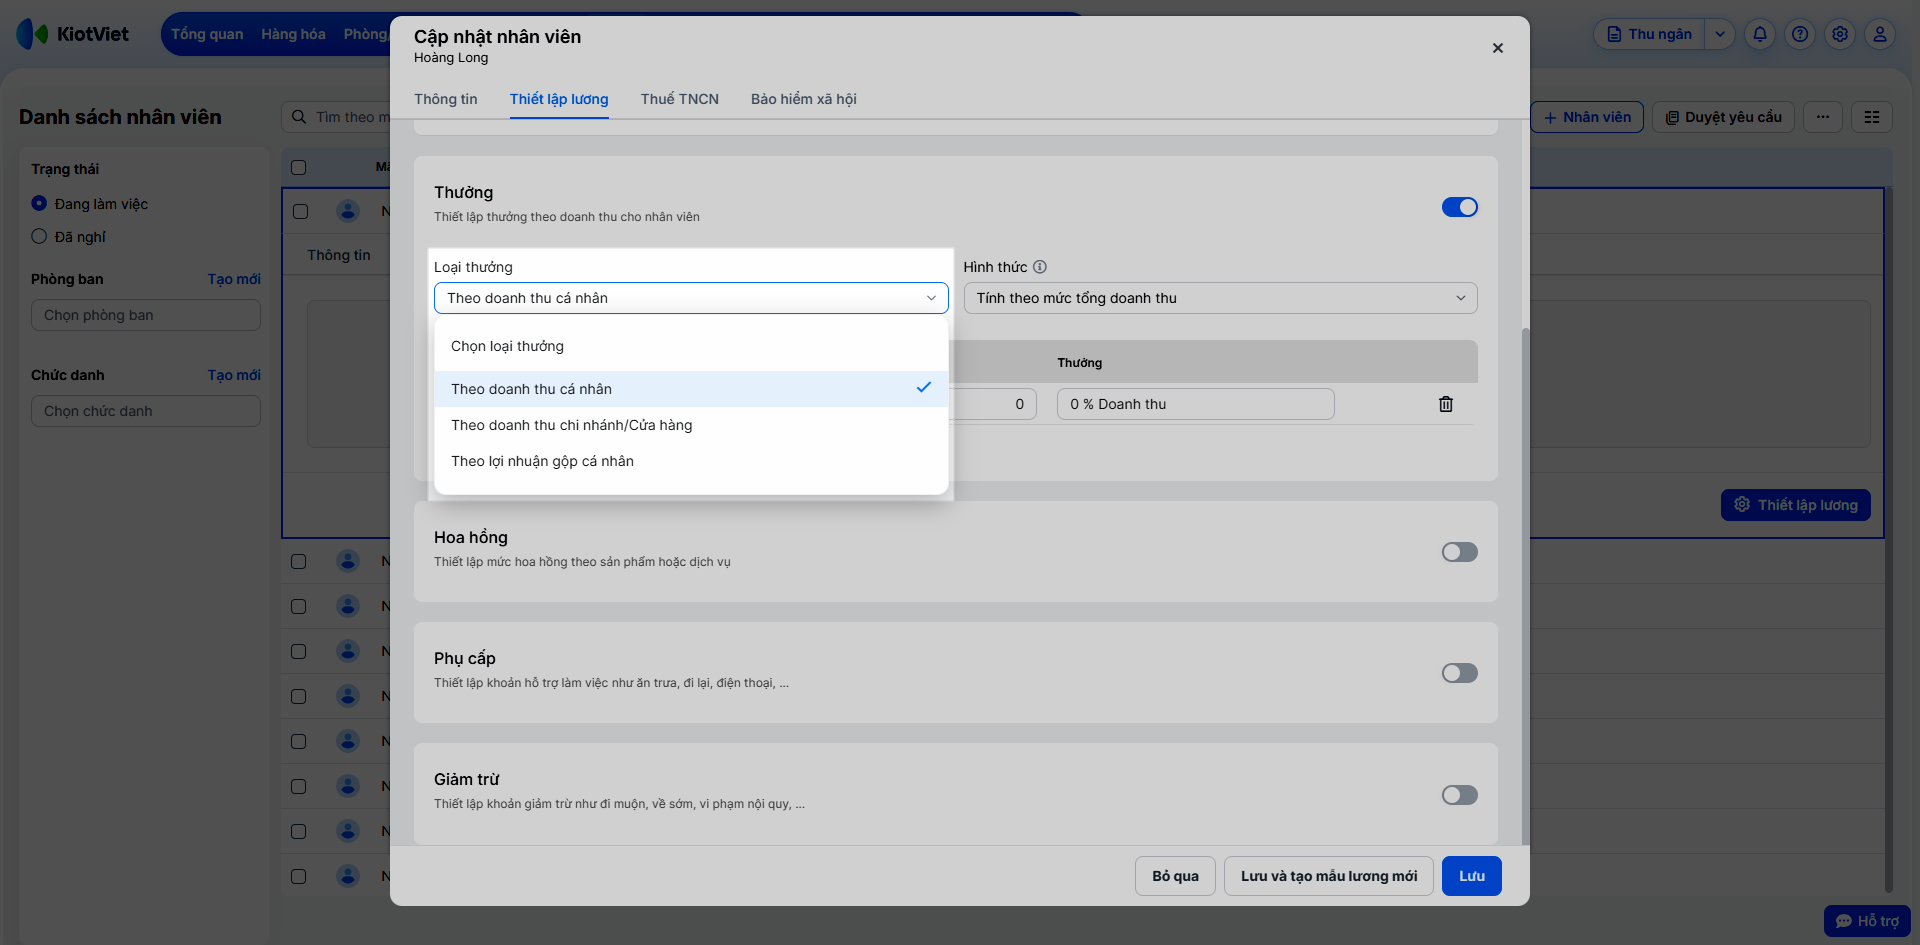Viewport: 1920px width, 945px height.
Task: Click Lưu và tạo mẫu lương mới
Action: 1329,876
